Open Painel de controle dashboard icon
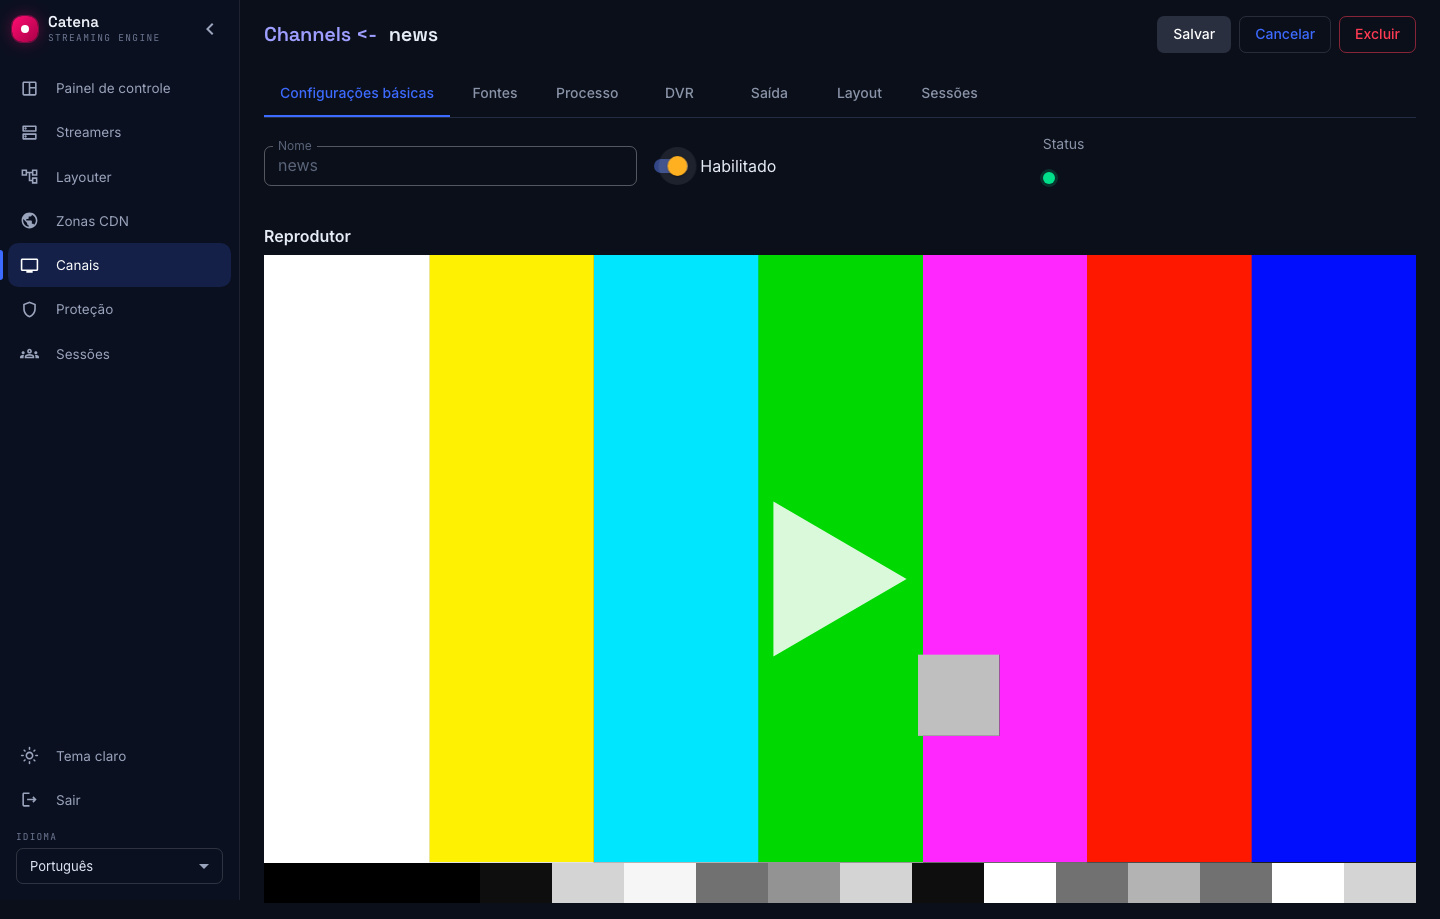 (x=30, y=88)
